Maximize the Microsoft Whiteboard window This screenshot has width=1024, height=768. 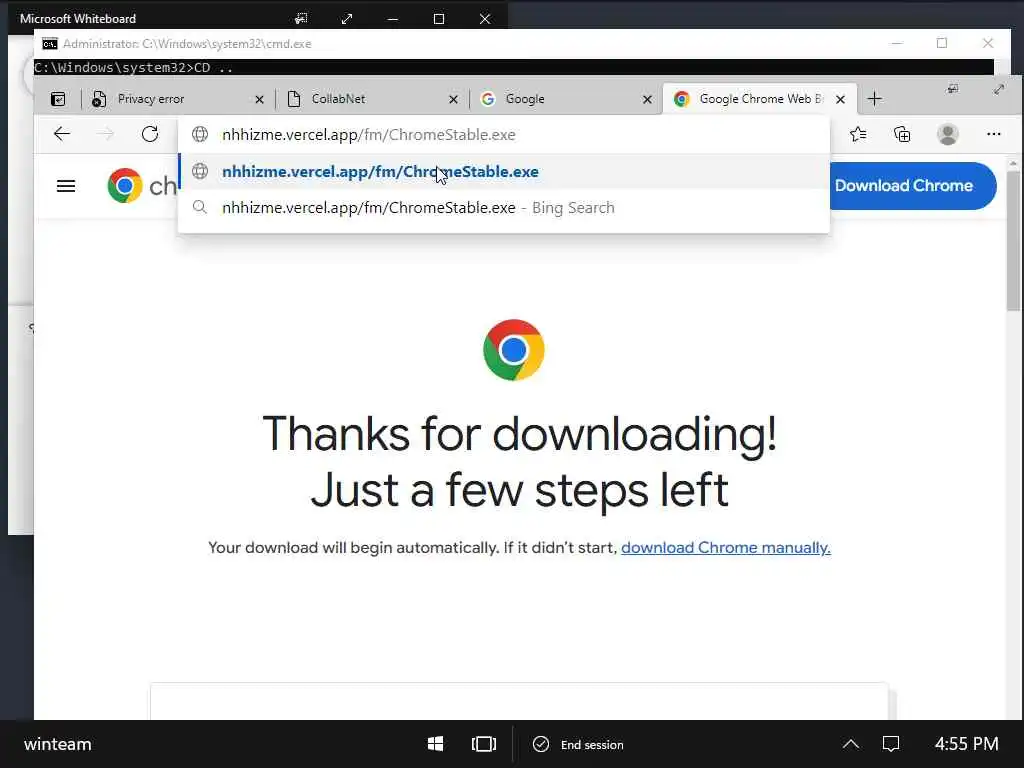pyautogui.click(x=439, y=19)
